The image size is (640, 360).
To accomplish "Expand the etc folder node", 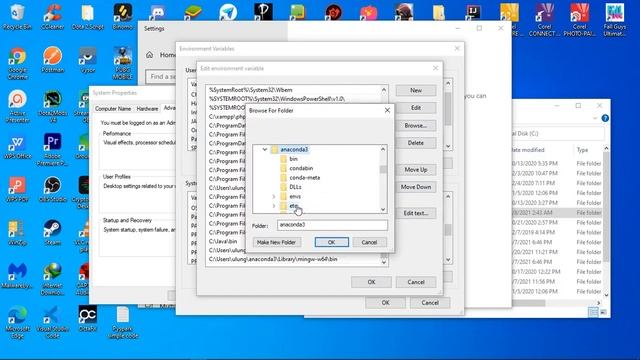I will [273, 206].
